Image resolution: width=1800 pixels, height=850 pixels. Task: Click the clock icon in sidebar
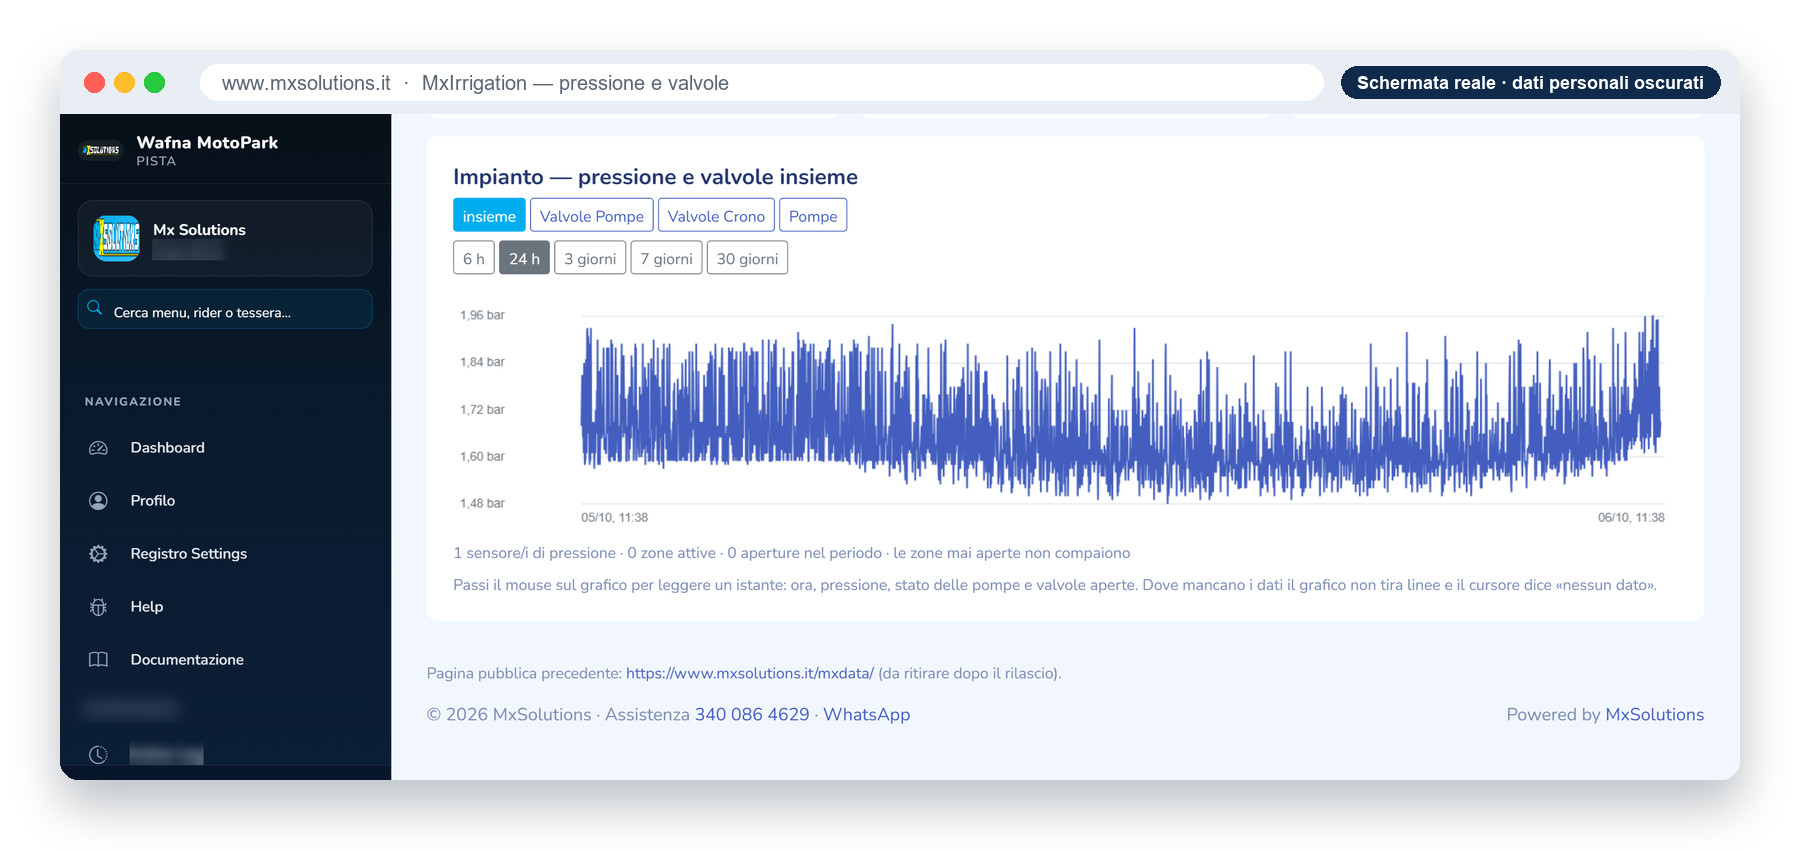click(98, 755)
